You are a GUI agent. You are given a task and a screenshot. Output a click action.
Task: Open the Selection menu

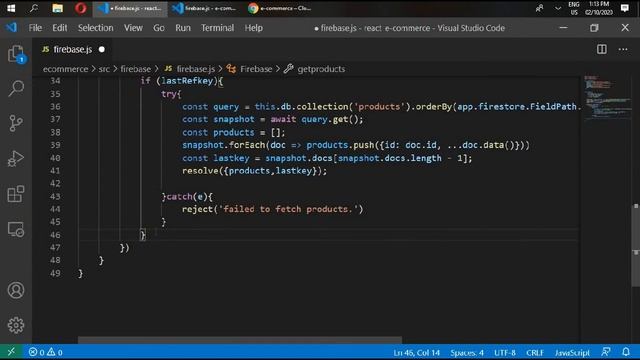point(96,28)
